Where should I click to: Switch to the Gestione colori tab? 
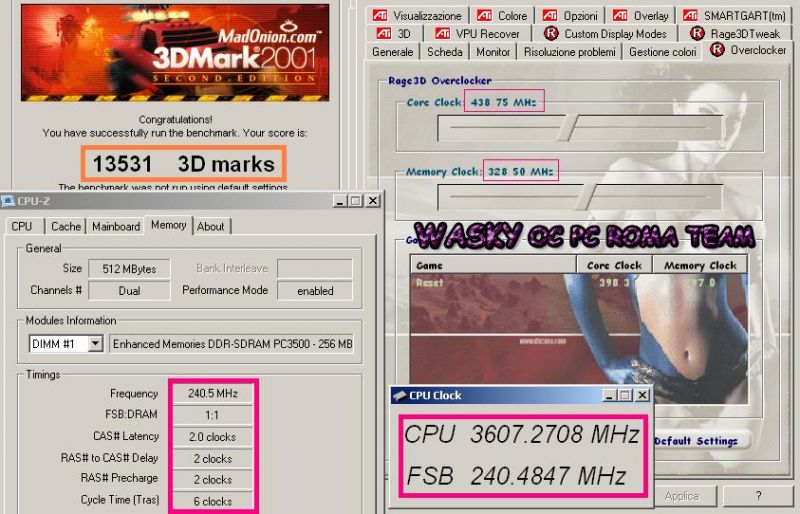662,52
